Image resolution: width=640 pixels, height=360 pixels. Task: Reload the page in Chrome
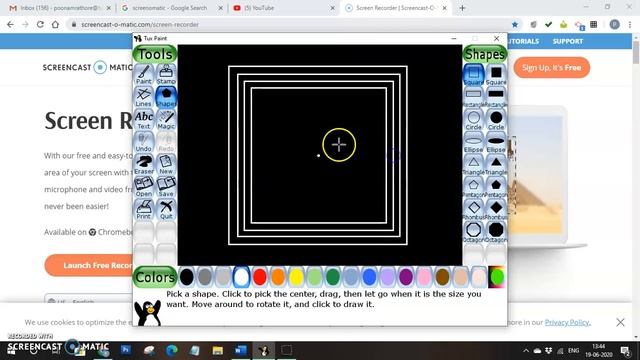[40, 24]
